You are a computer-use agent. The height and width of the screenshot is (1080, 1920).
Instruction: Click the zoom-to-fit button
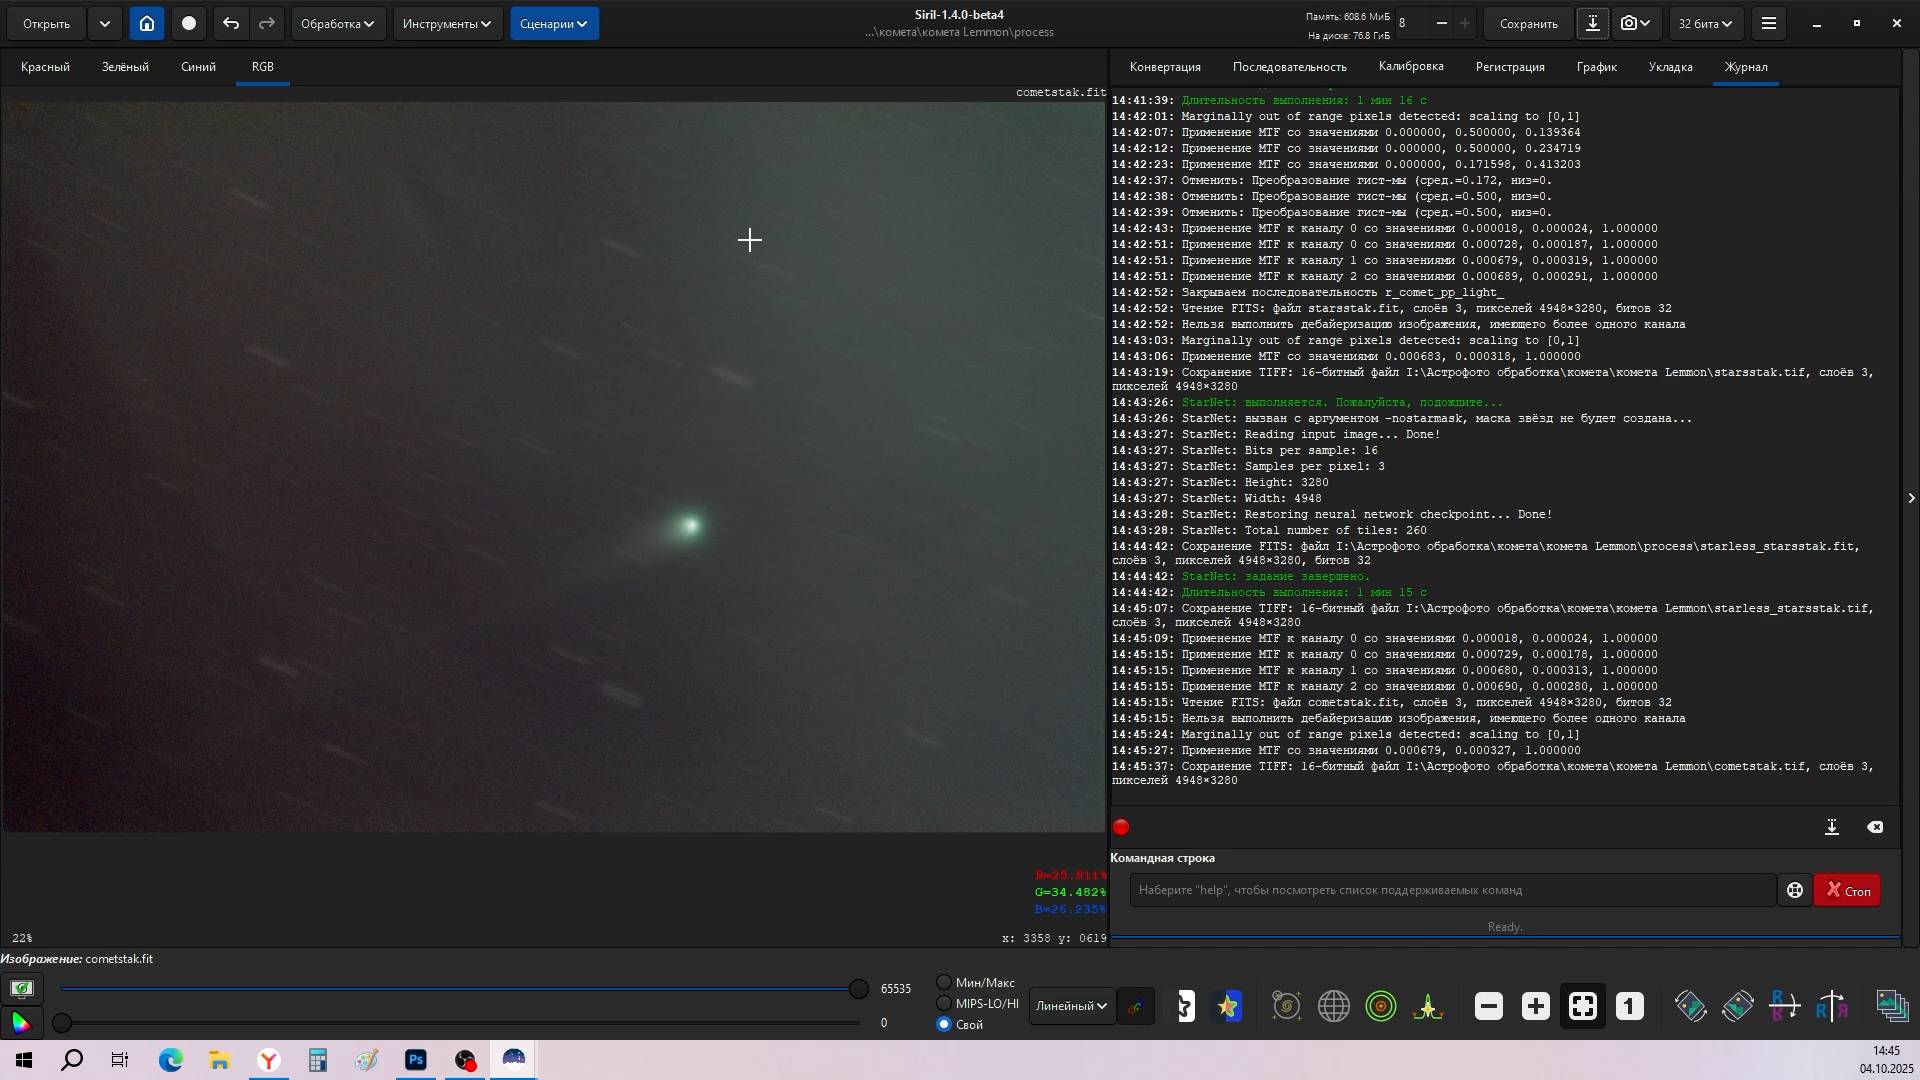[x=1582, y=1006]
